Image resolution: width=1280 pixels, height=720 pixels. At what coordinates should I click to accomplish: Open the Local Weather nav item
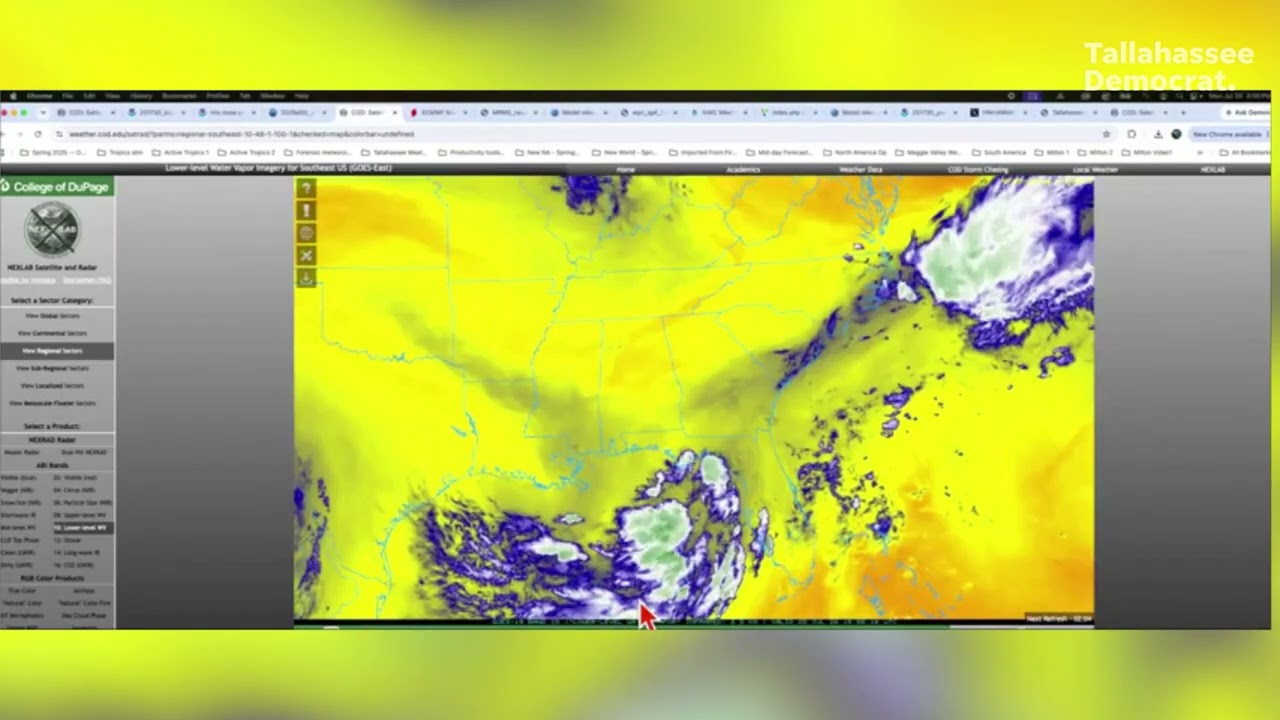point(1095,170)
